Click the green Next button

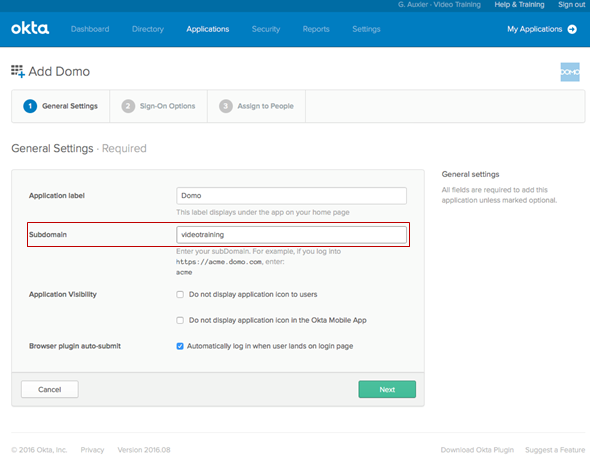(387, 389)
